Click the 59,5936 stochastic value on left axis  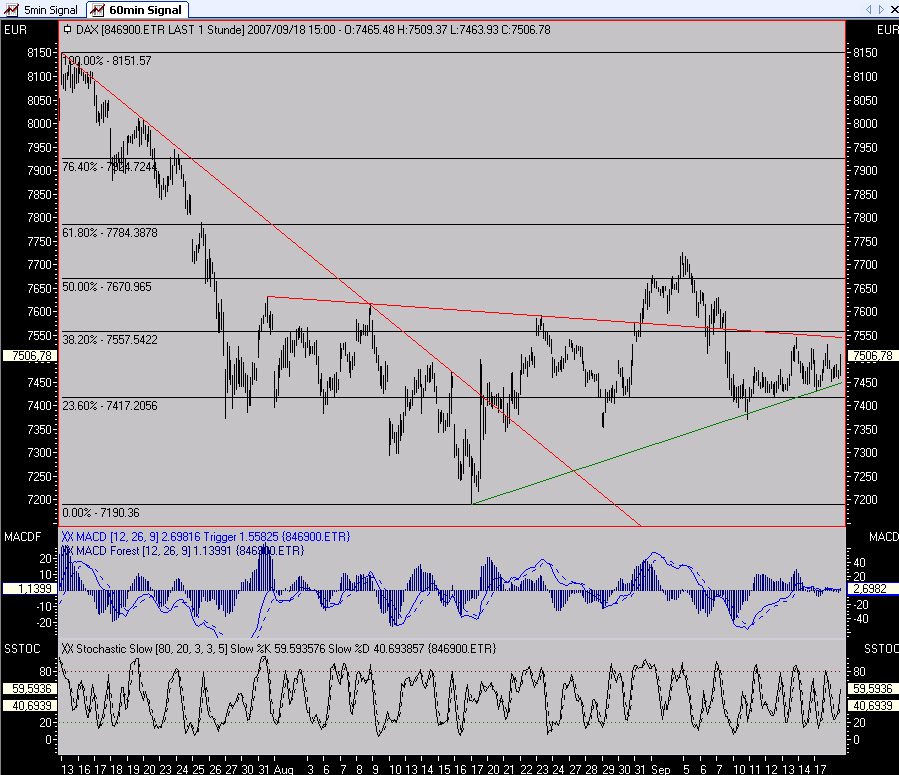point(30,688)
